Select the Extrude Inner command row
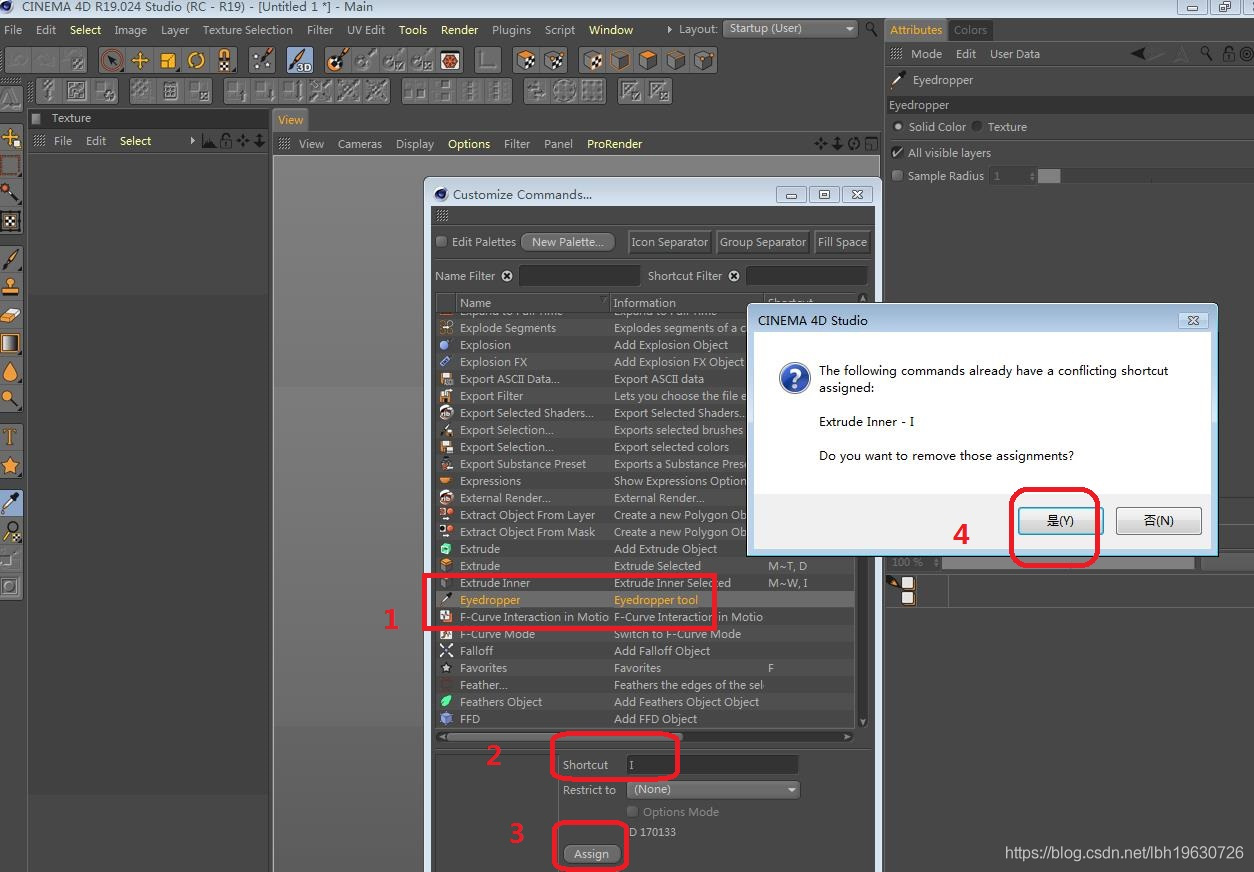The width and height of the screenshot is (1254, 872). (x=646, y=583)
